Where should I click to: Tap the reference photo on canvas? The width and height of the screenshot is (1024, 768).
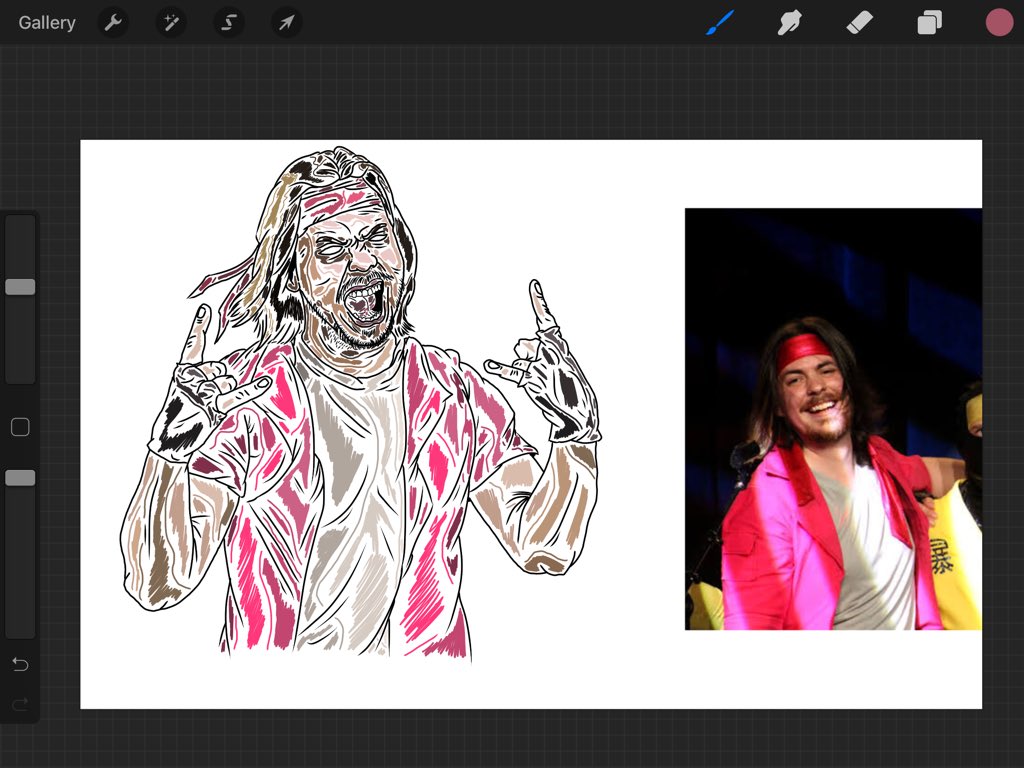(x=833, y=419)
